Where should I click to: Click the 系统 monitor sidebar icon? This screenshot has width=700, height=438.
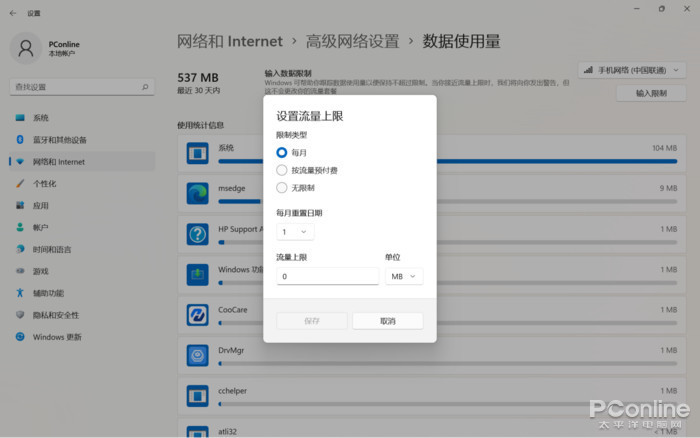point(20,118)
